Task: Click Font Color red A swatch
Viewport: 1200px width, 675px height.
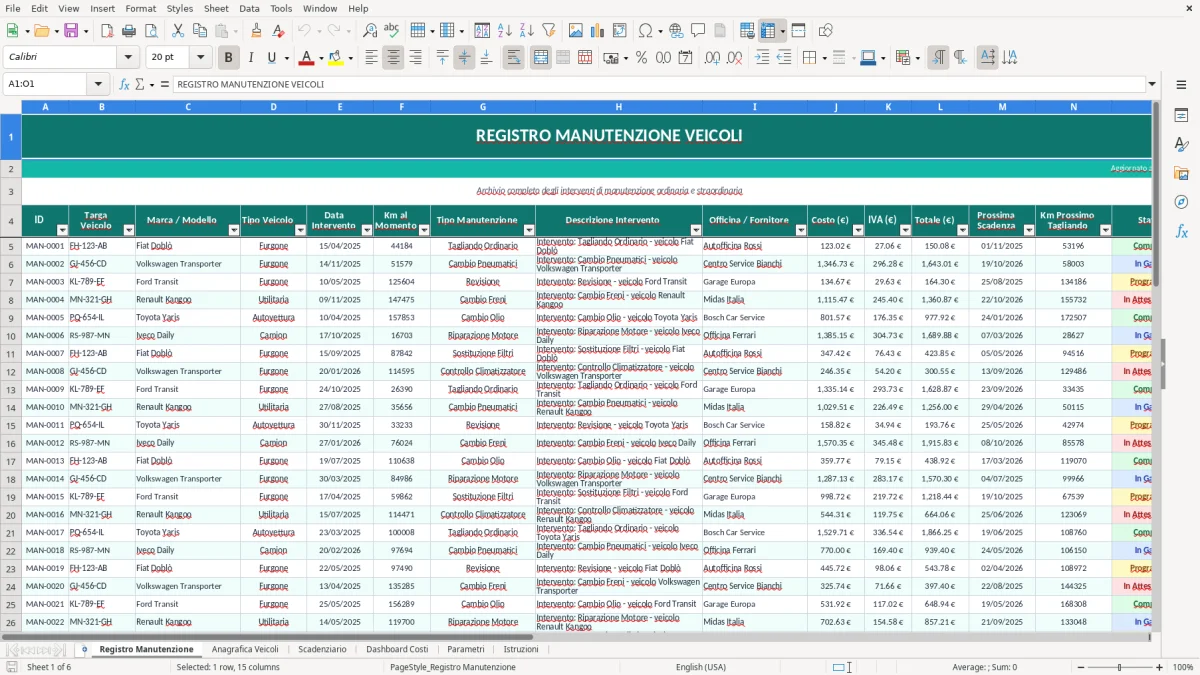Action: 306,58
